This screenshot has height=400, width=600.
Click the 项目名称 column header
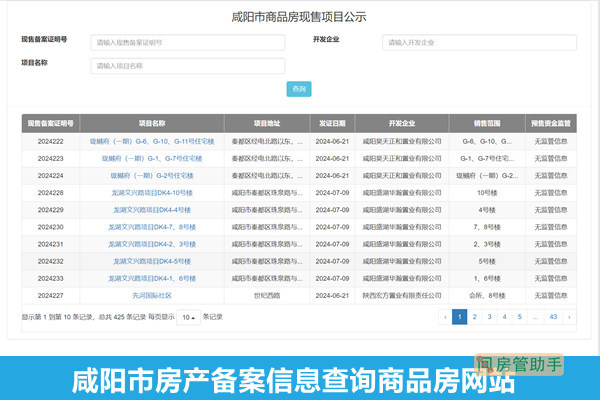pyautogui.click(x=152, y=123)
